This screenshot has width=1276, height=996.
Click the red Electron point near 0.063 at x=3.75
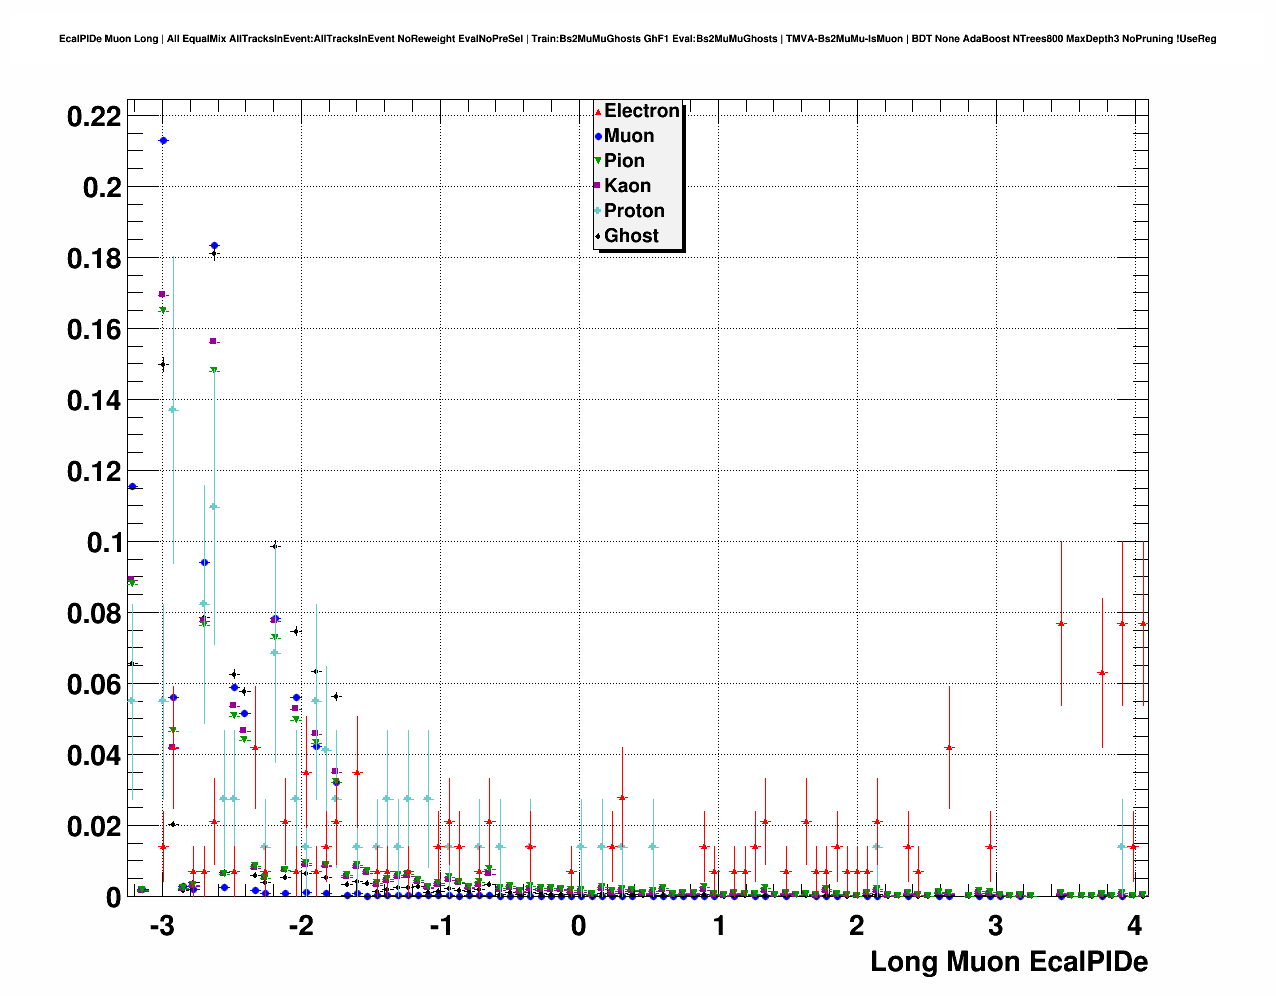tap(1102, 673)
